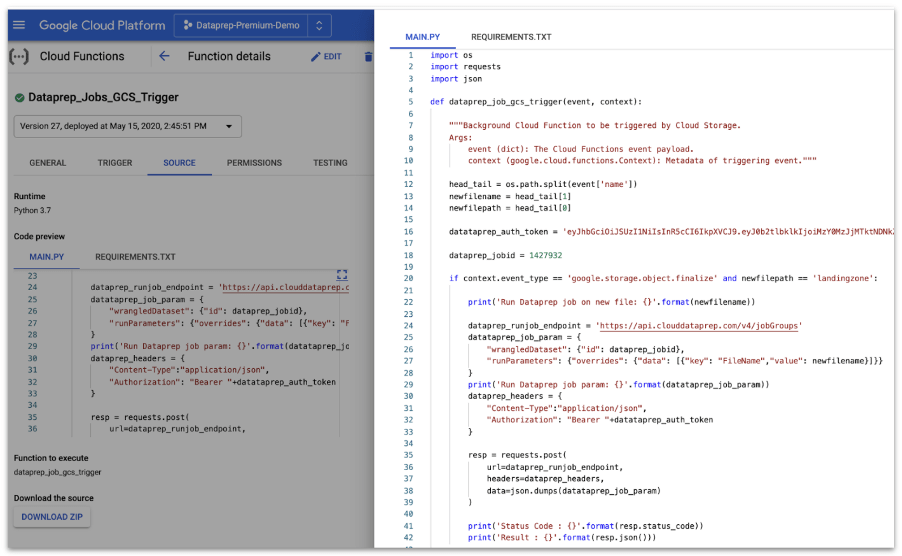Click 'import json' on line 3

[456, 79]
